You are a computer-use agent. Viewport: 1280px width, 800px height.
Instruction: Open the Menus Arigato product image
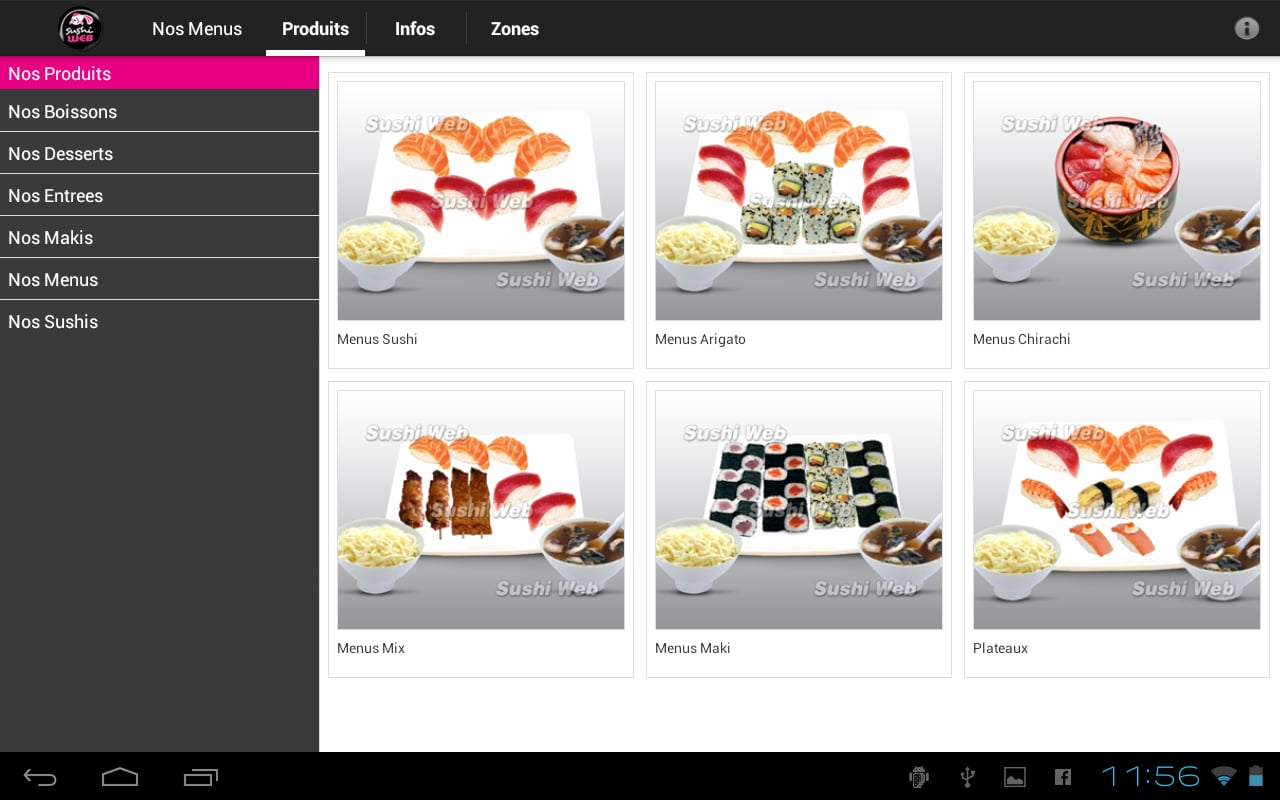point(799,201)
